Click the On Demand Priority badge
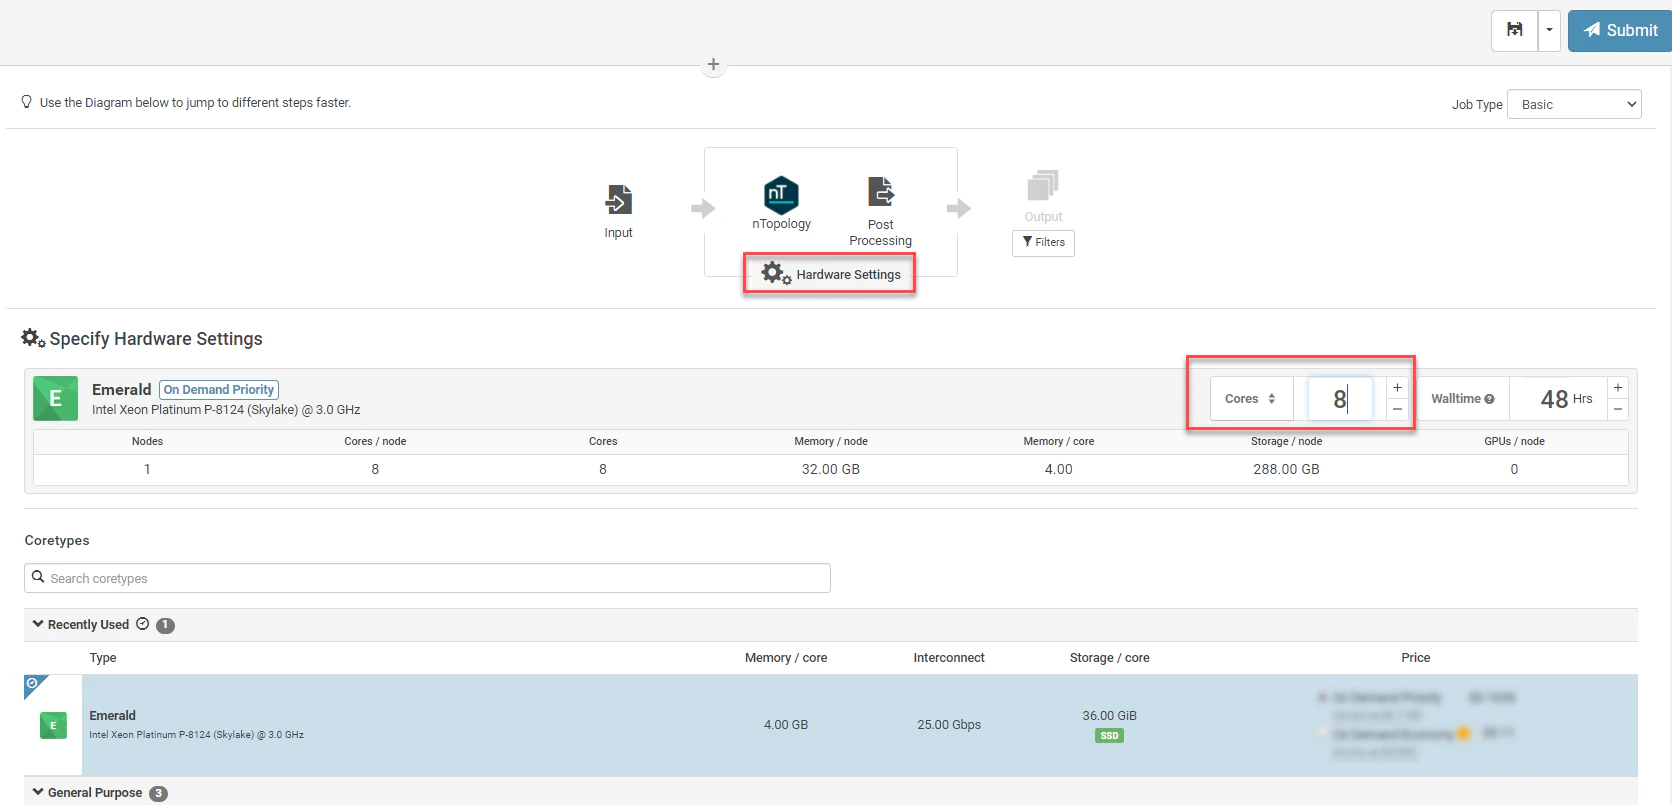 [x=219, y=390]
